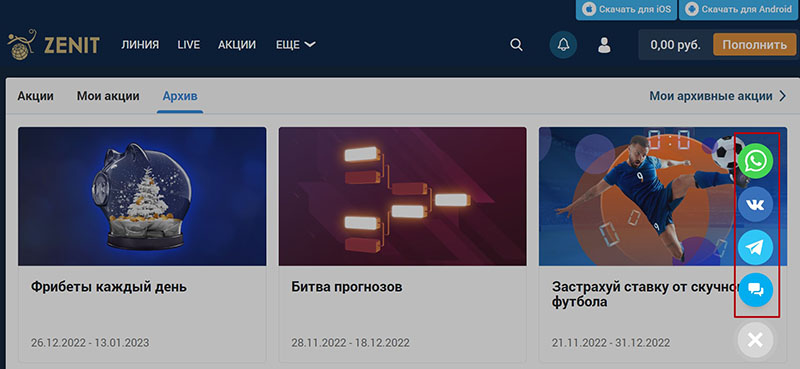The image size is (800, 369).
Task: Open the ЛИНИЯ menu item
Action: click(x=140, y=45)
